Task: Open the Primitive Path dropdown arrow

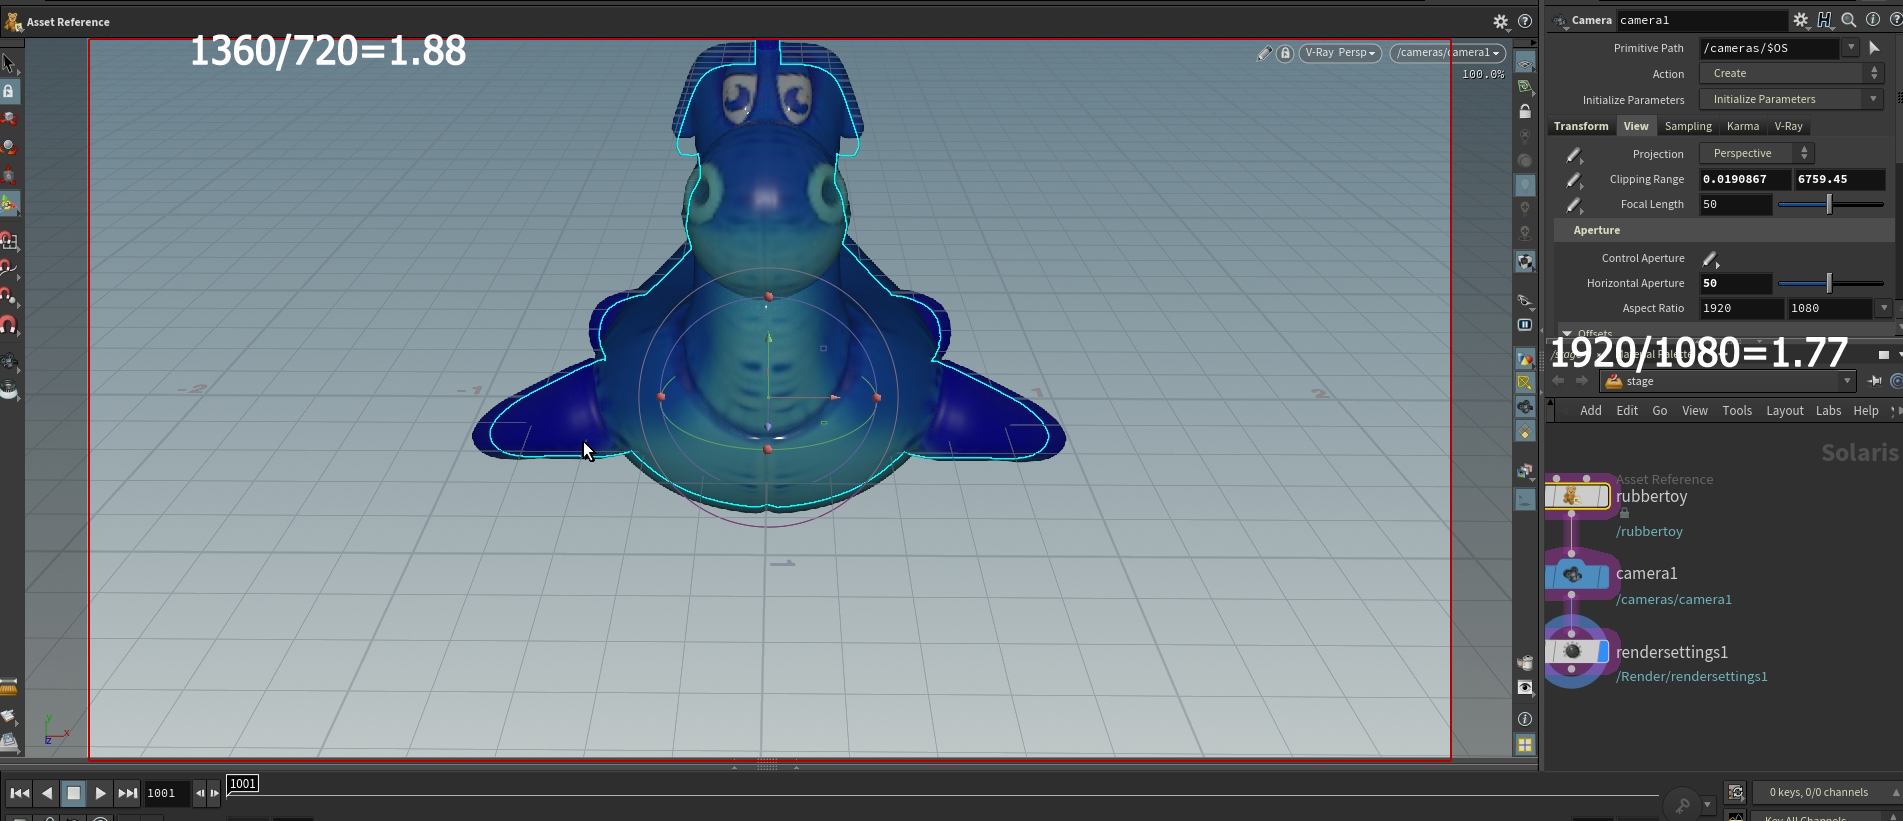Action: click(x=1851, y=48)
